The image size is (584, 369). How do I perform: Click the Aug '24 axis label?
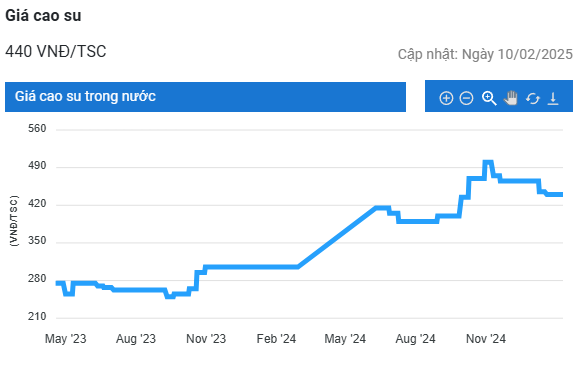coord(415,339)
